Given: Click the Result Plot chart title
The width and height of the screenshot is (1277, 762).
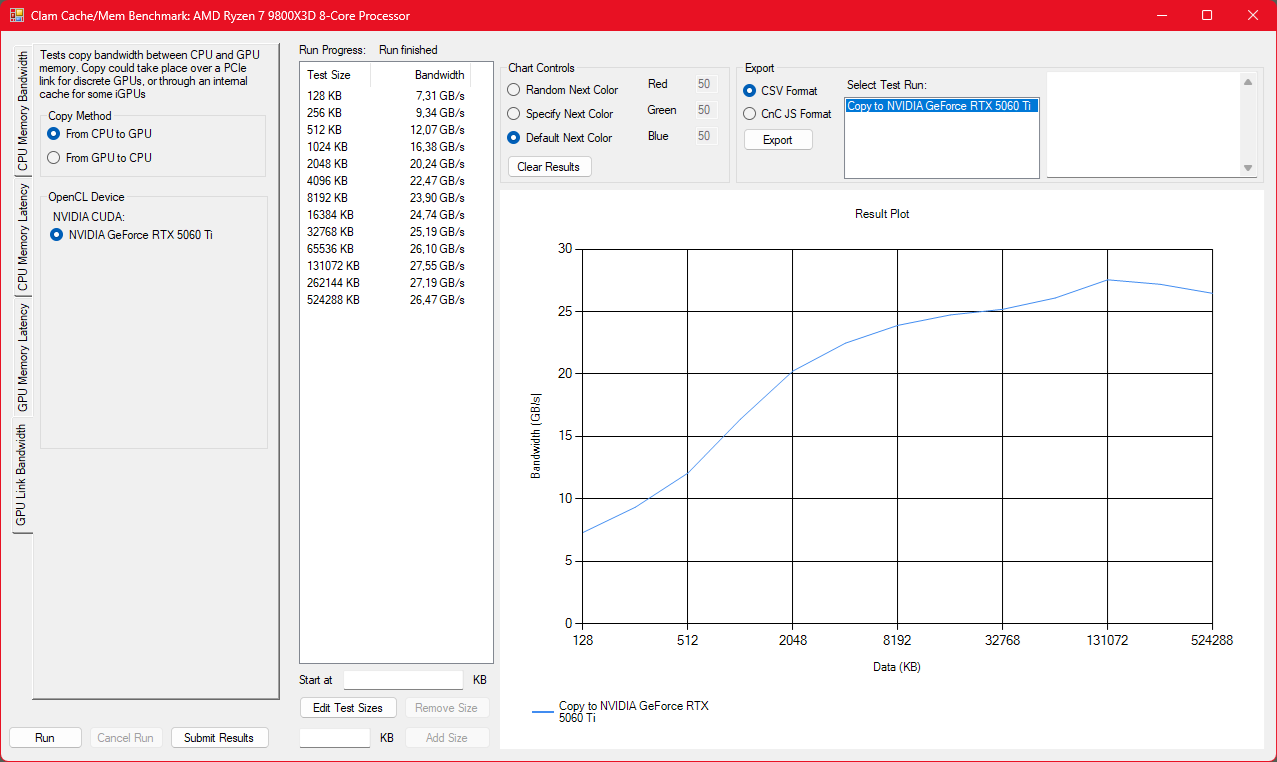Looking at the screenshot, I should pos(882,214).
